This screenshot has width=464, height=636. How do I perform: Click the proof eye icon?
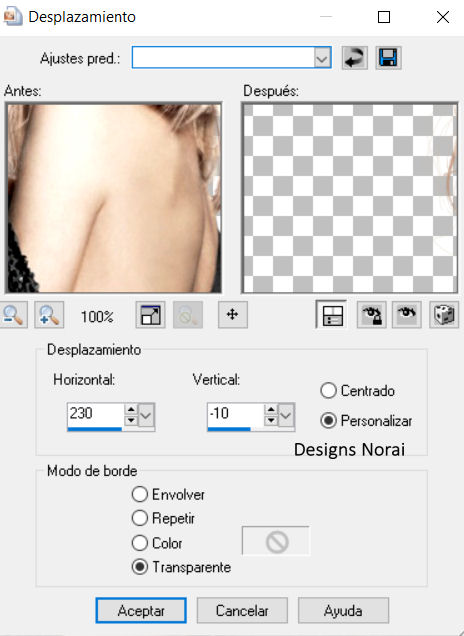click(x=407, y=314)
